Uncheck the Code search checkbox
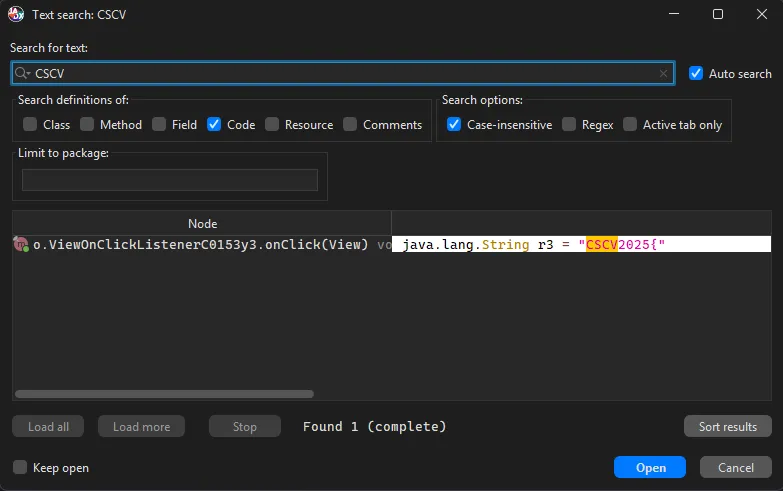The width and height of the screenshot is (783, 491). tap(214, 125)
